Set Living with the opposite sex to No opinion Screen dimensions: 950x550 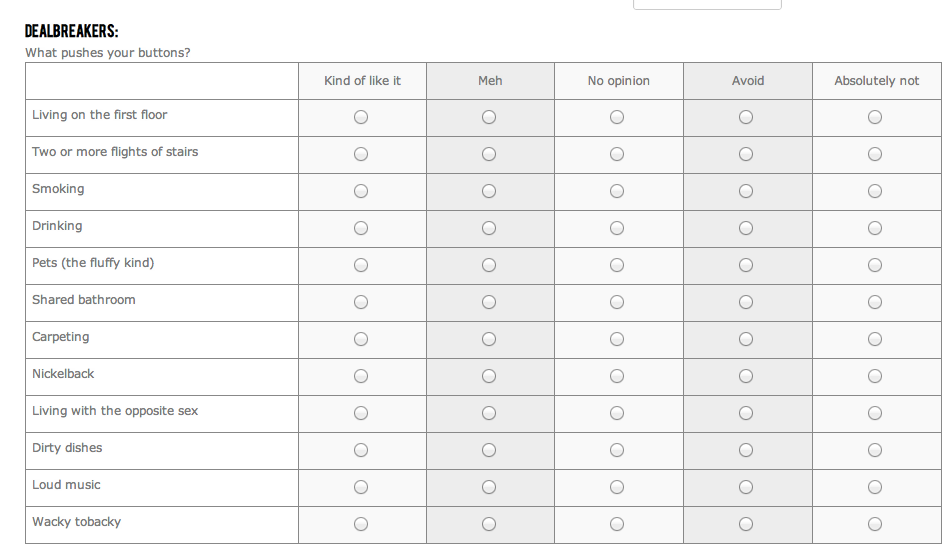point(617,413)
